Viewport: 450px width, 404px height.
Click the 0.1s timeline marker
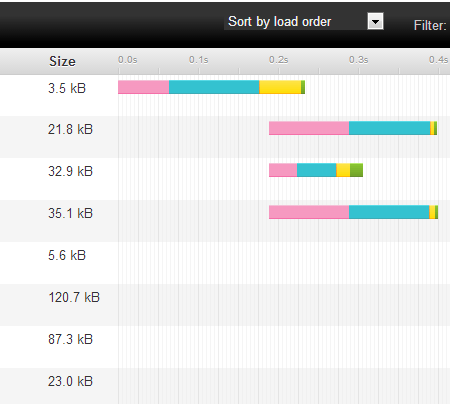click(x=198, y=60)
